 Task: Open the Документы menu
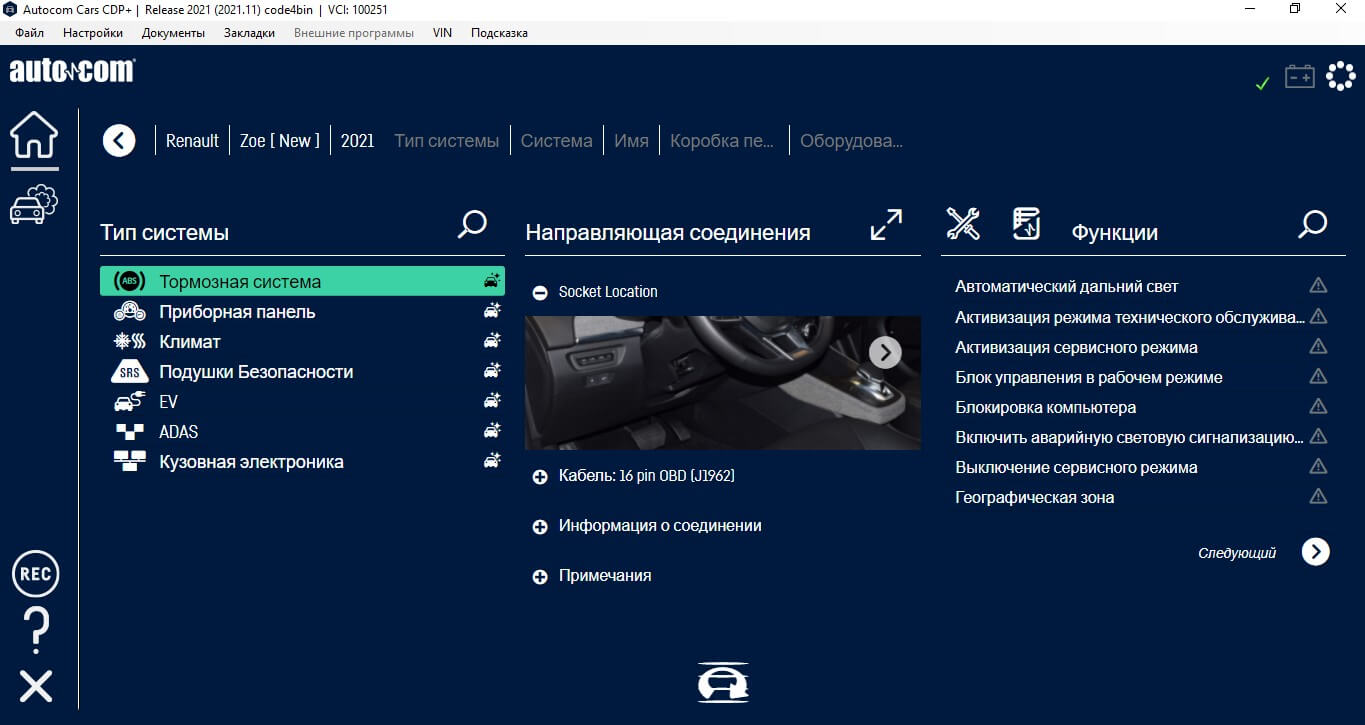(x=173, y=33)
